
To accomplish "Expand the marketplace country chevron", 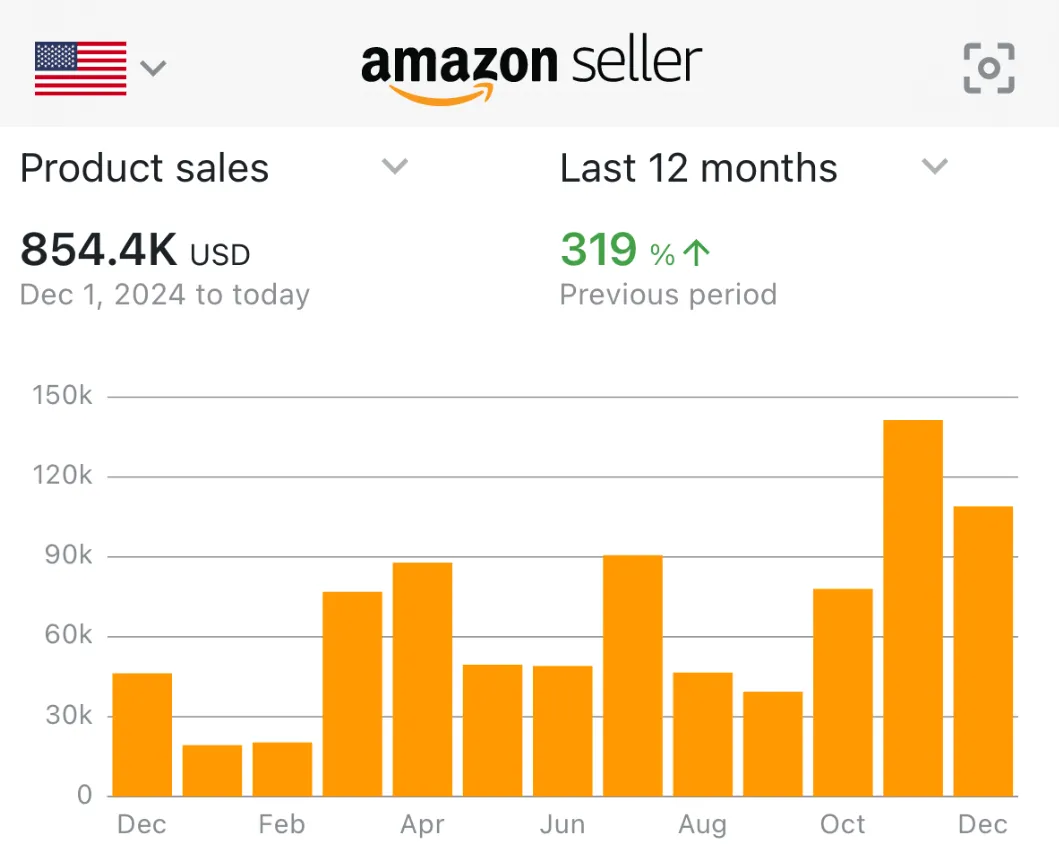I will pyautogui.click(x=153, y=68).
